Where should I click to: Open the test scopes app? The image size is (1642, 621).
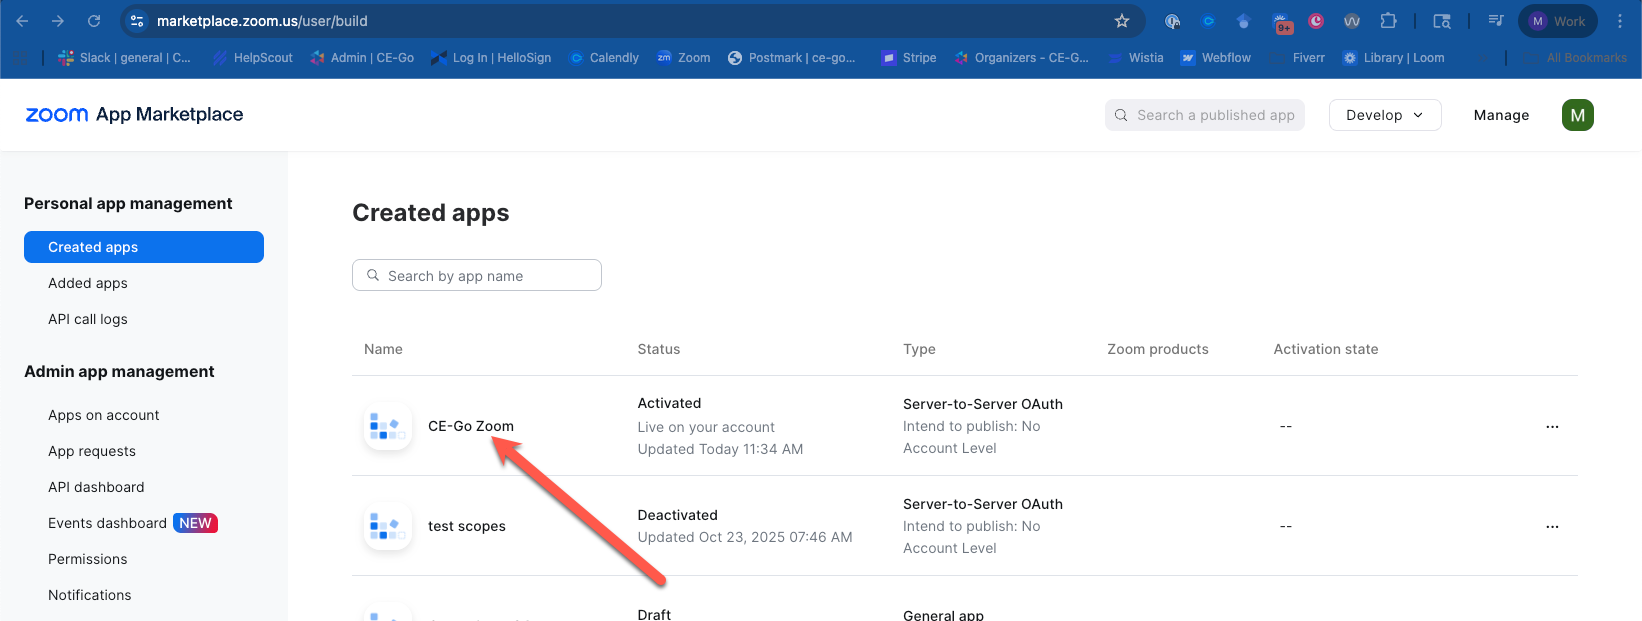pyautogui.click(x=467, y=526)
